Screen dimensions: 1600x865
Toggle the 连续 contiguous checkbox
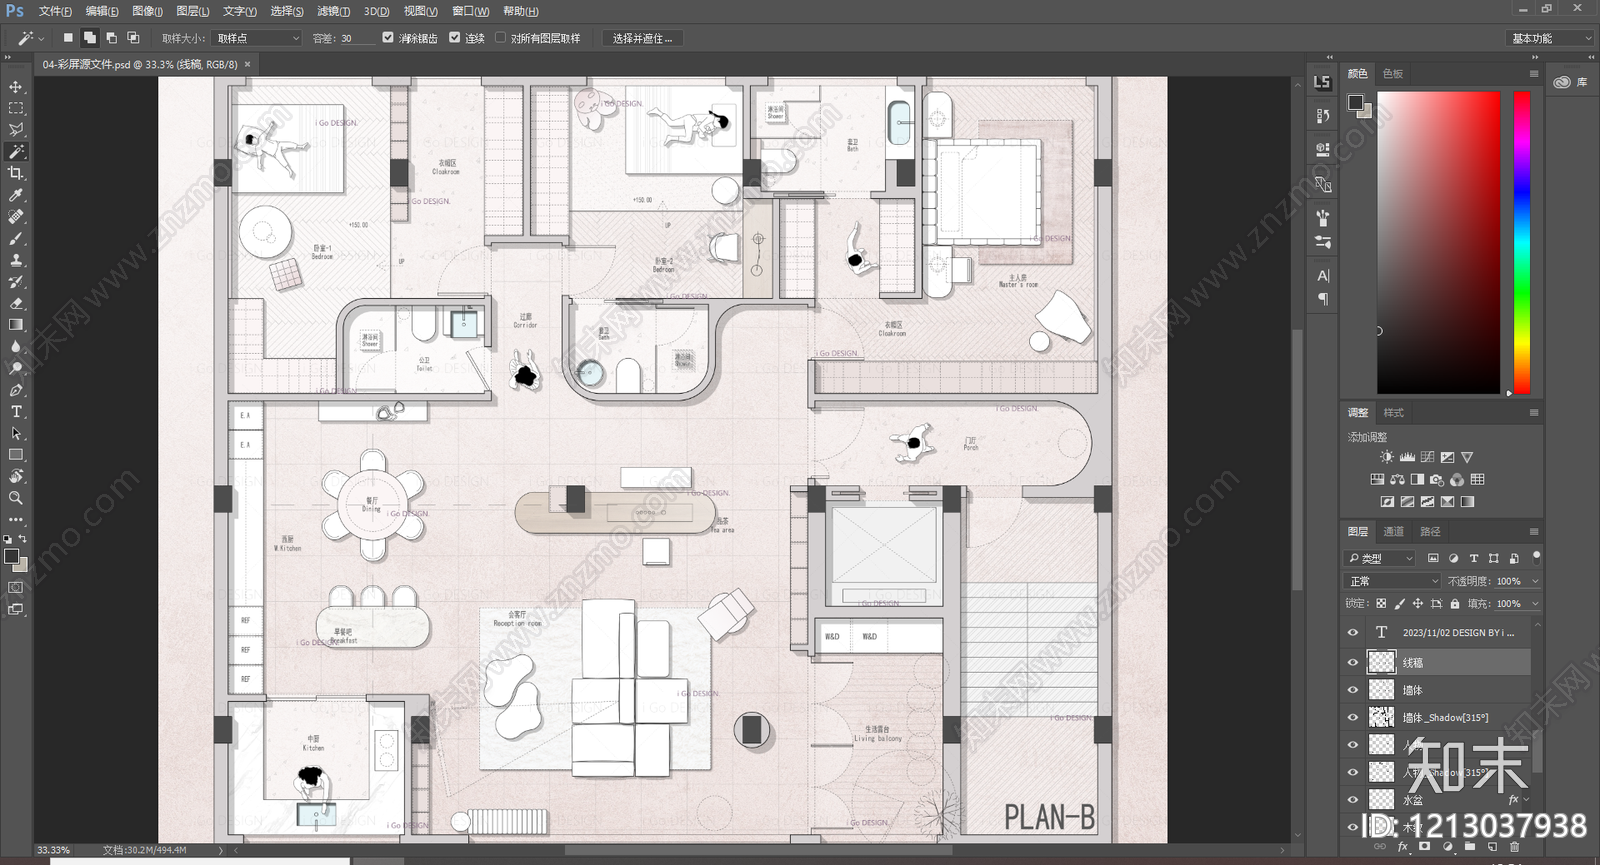[x=455, y=38]
